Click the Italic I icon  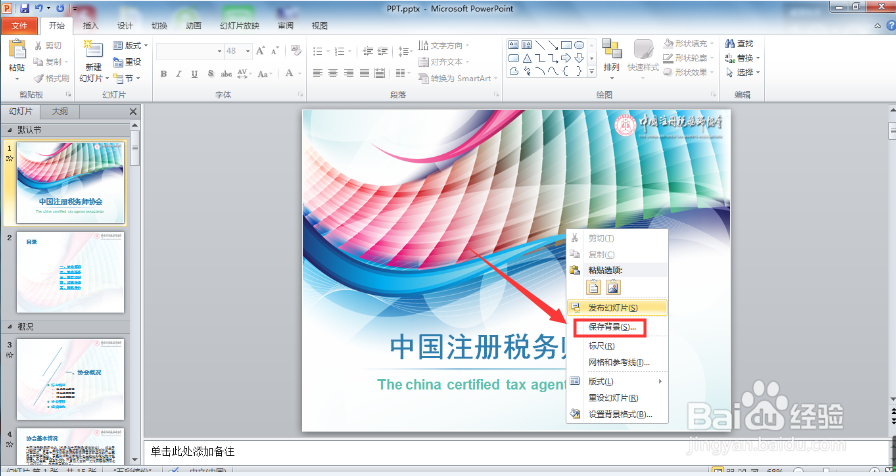pos(179,74)
